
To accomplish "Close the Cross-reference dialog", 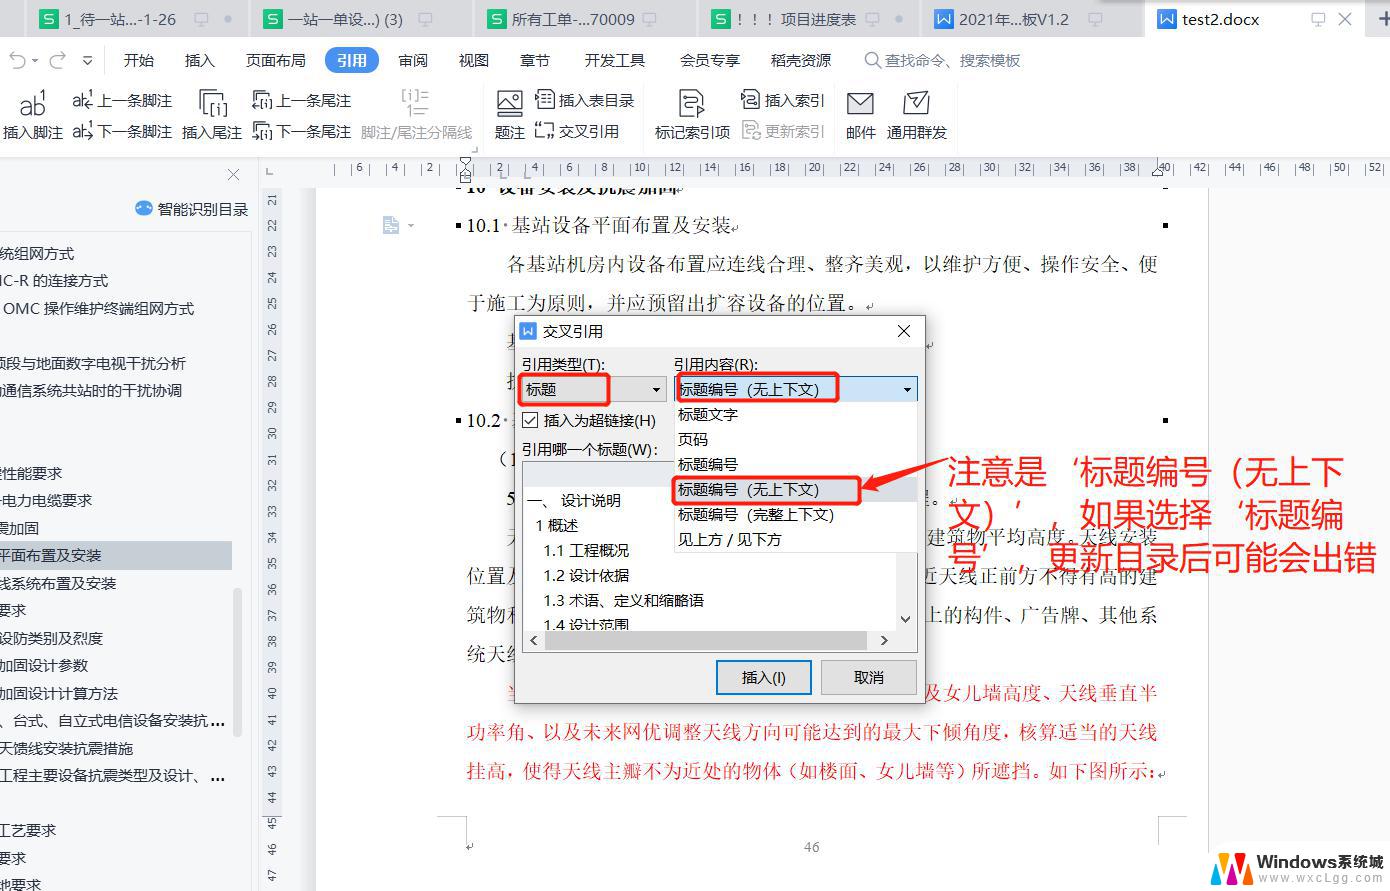I will (x=904, y=331).
